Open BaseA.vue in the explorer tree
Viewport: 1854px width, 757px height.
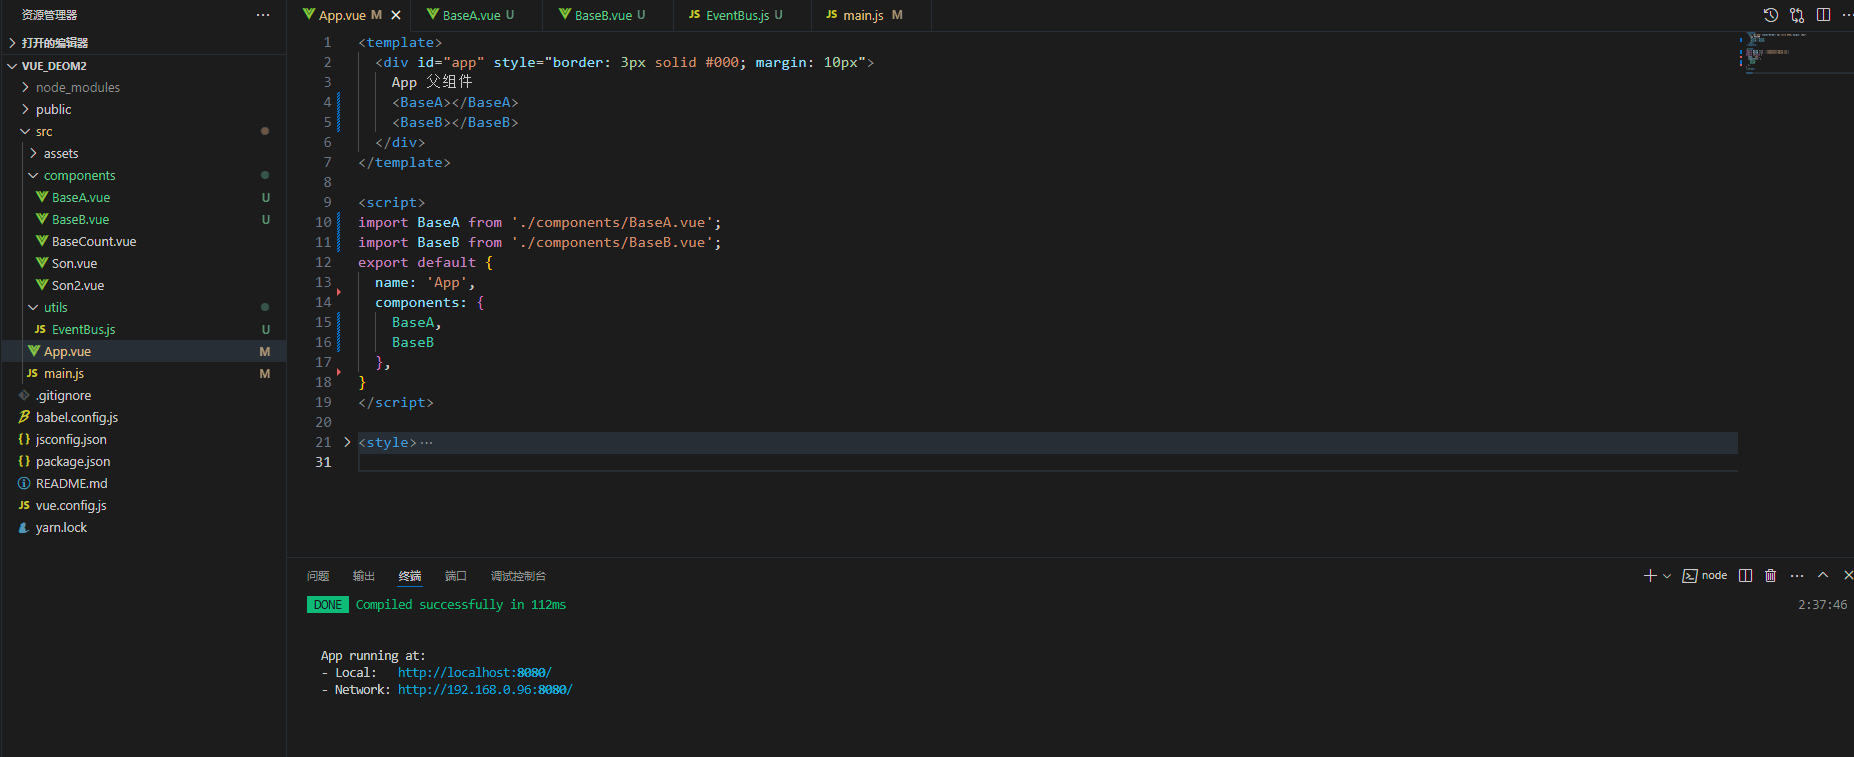(144, 198)
